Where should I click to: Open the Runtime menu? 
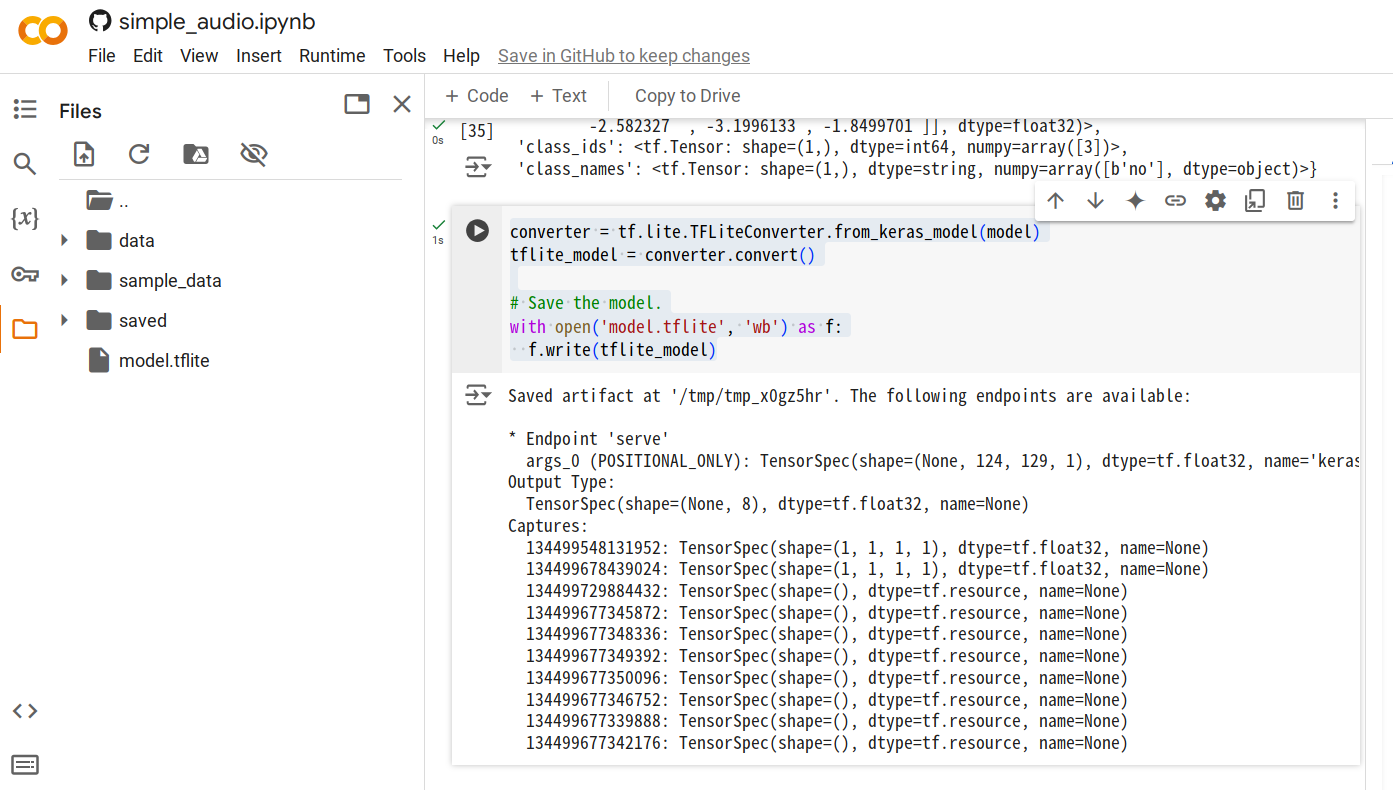coord(332,56)
